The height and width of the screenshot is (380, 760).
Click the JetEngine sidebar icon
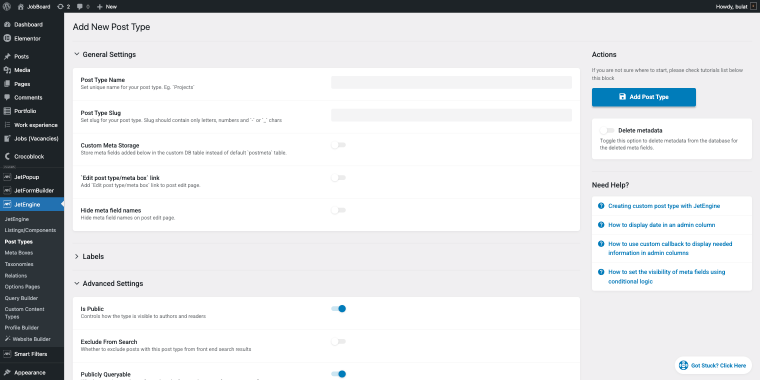click(7, 205)
